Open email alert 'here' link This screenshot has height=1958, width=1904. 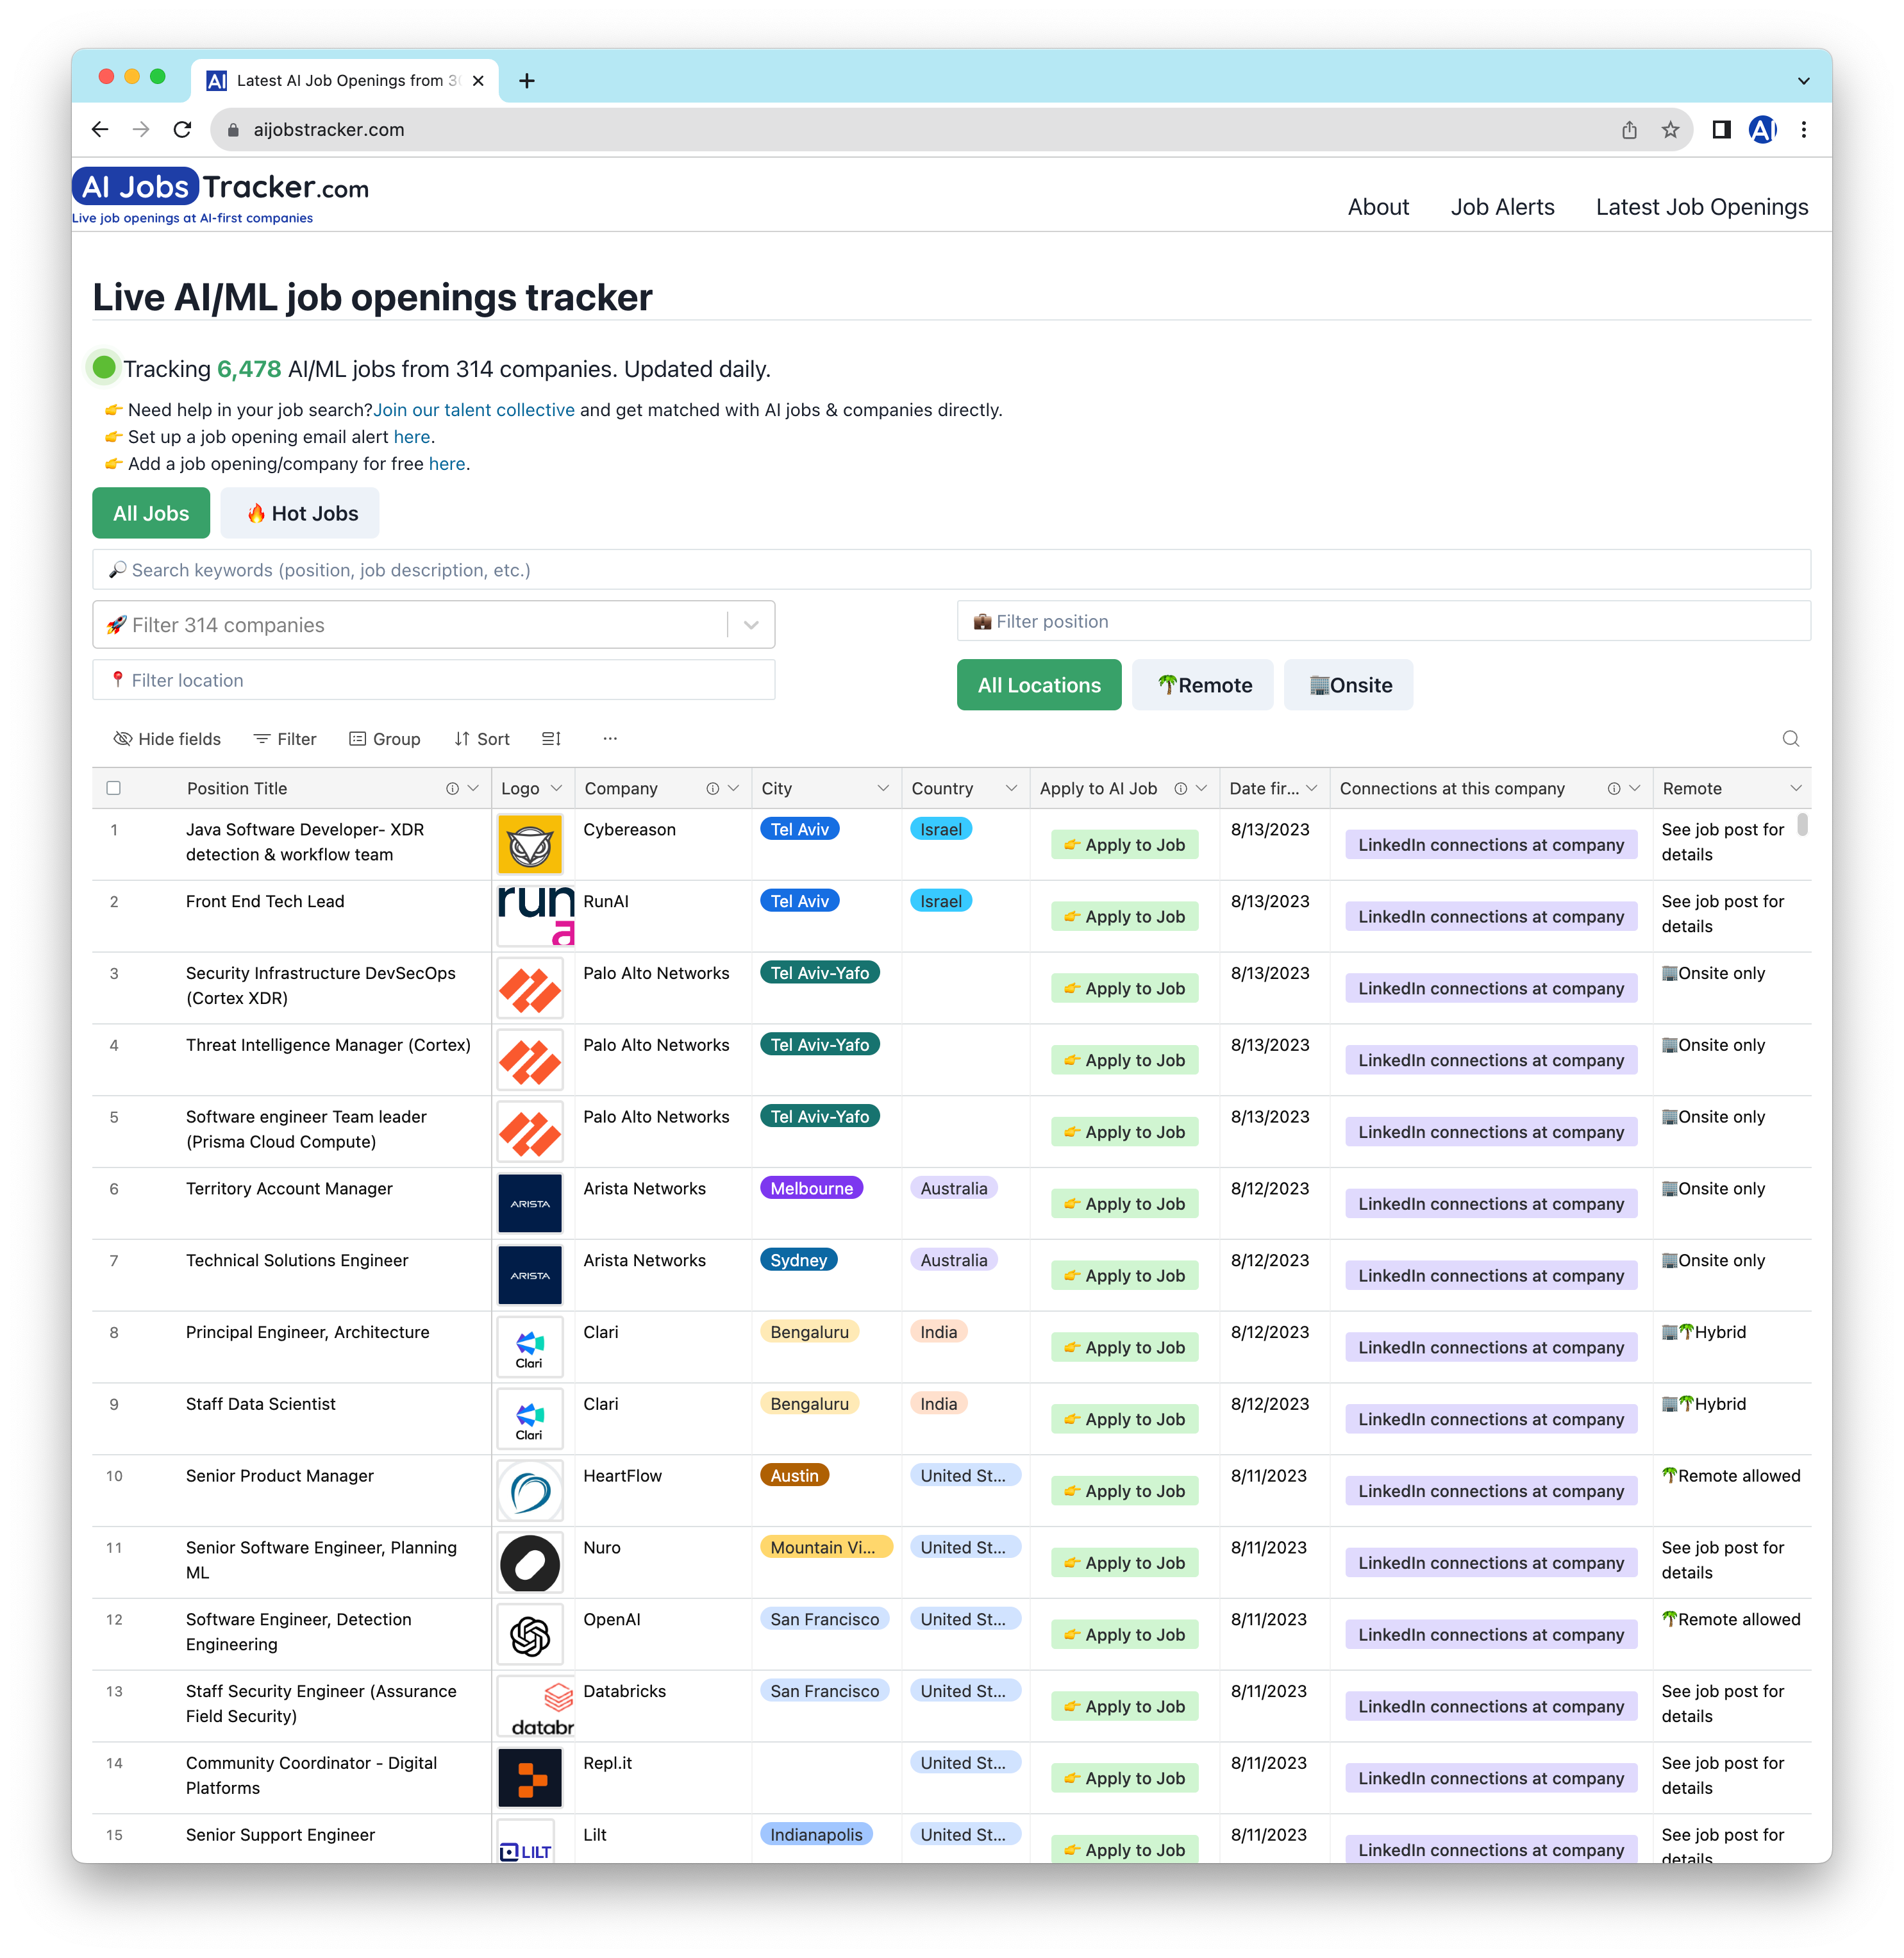[x=412, y=437]
